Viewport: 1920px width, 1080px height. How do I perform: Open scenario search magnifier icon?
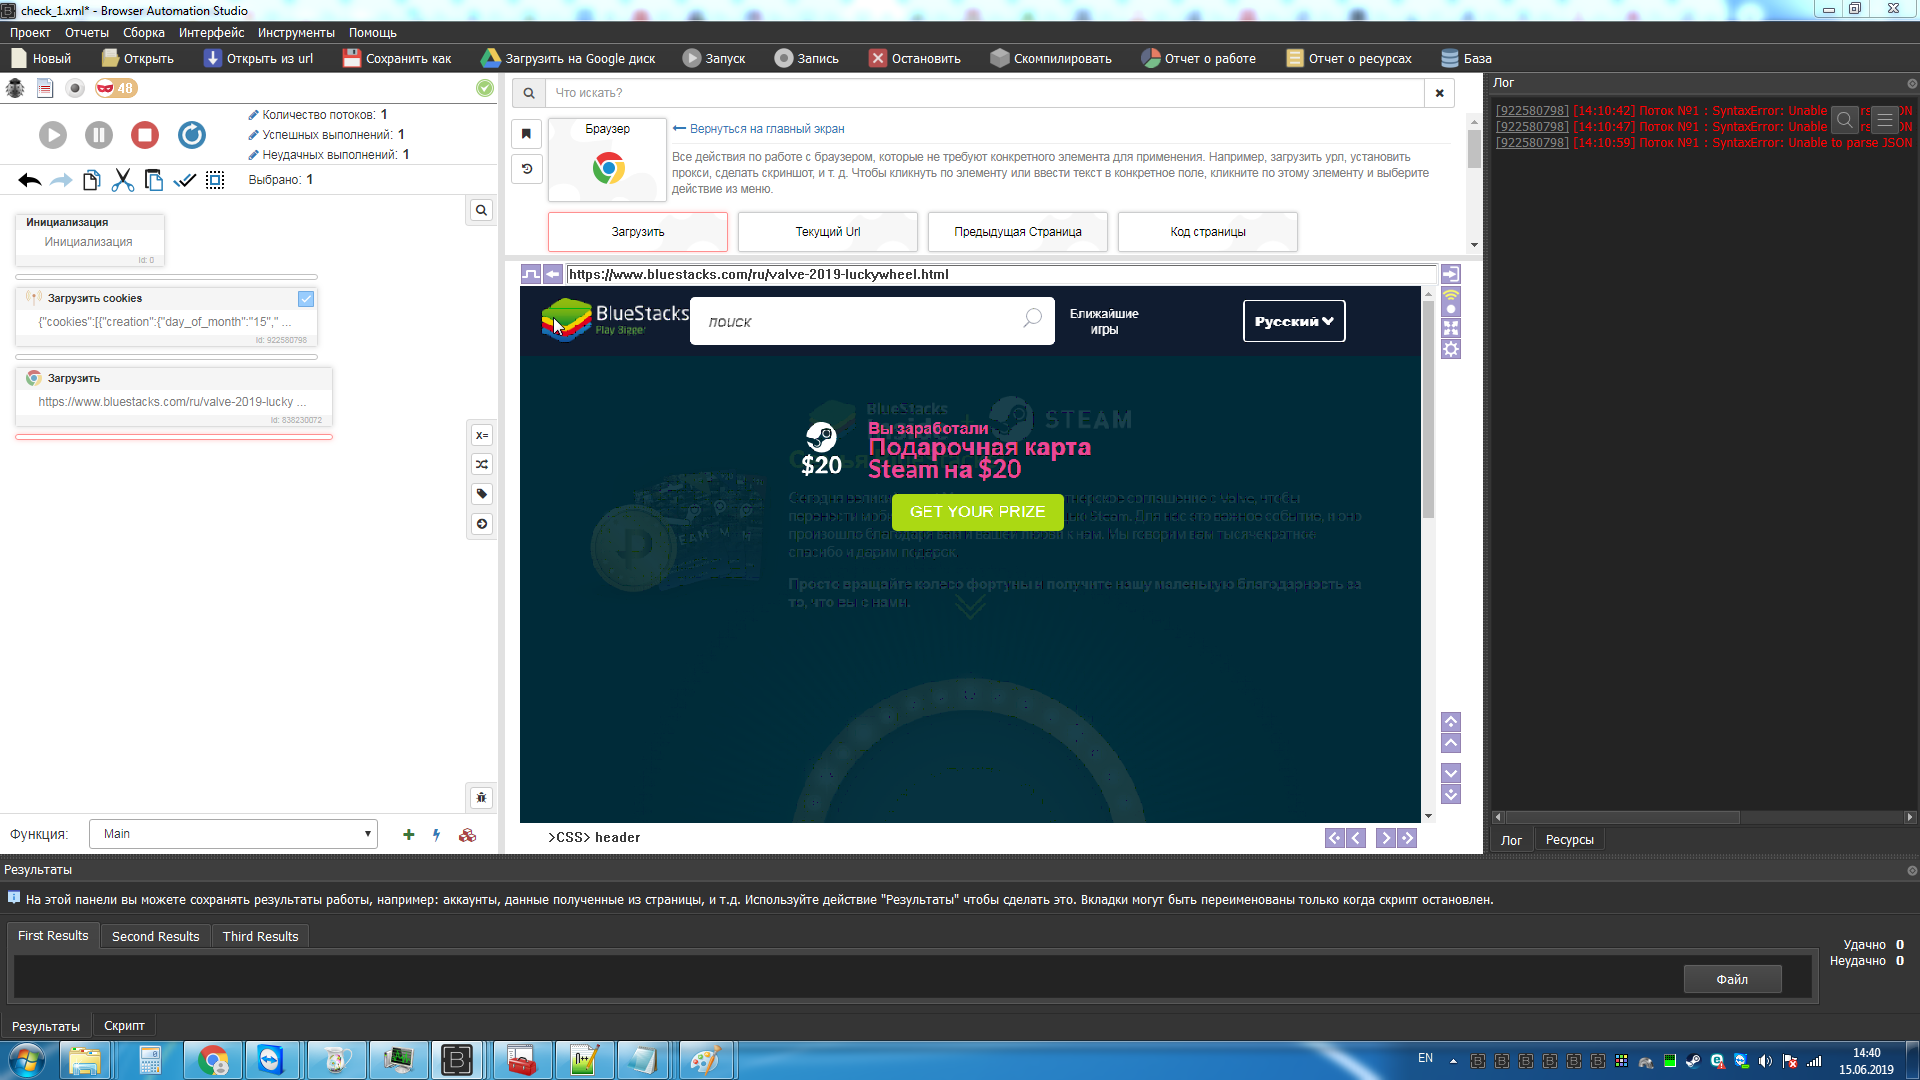481,210
